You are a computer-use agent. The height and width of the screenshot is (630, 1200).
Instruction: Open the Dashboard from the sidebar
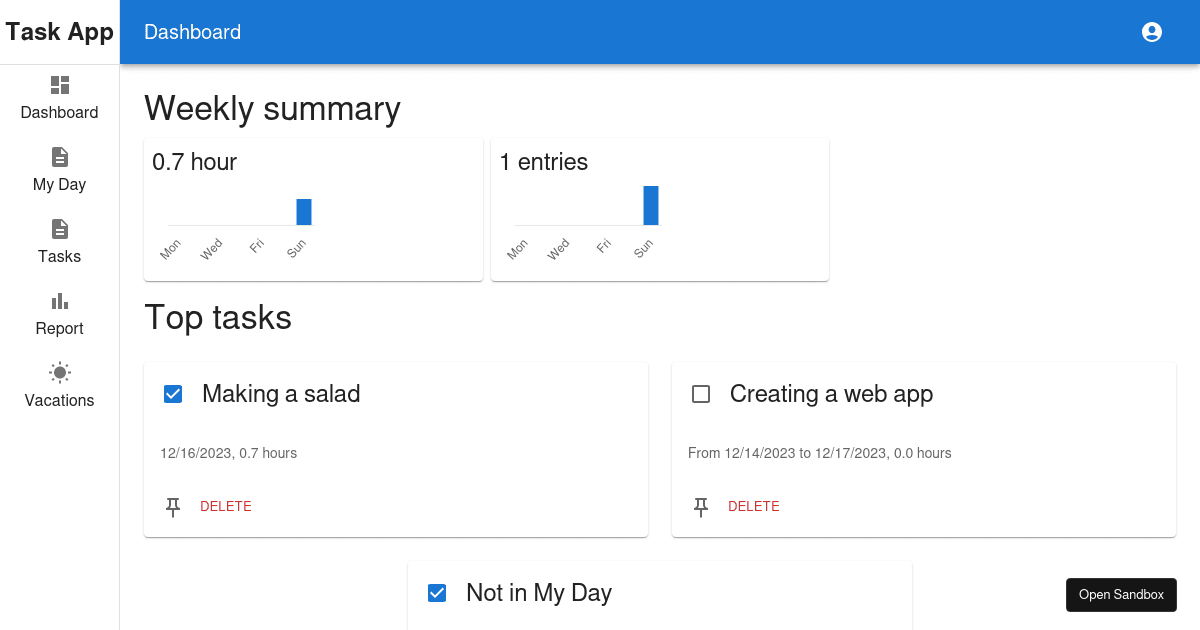59,98
